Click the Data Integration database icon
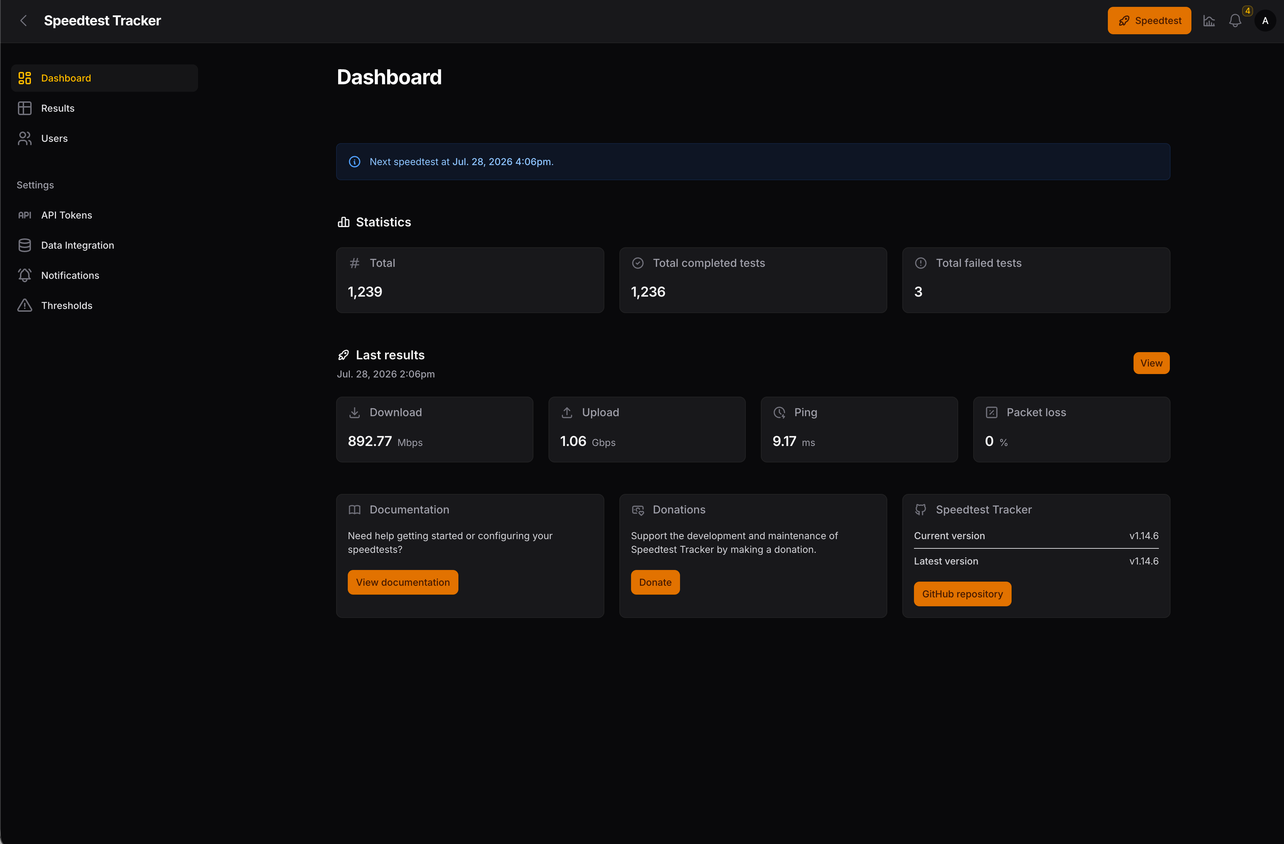1284x844 pixels. (x=25, y=245)
